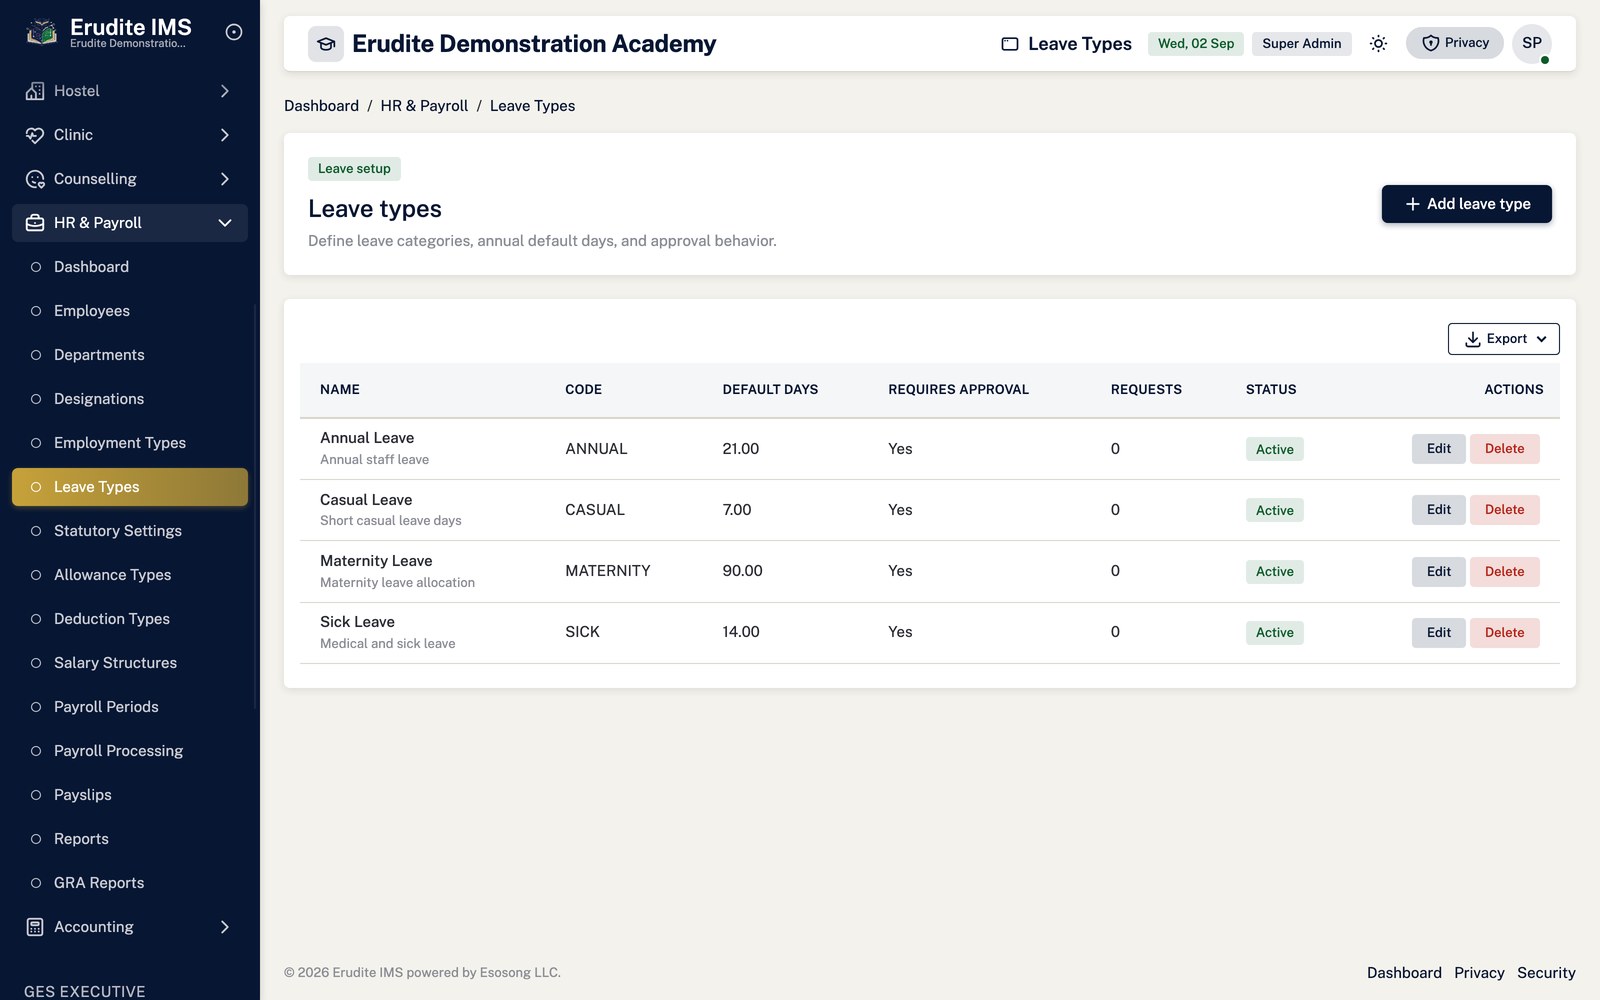Click the HR & Payroll briefcase icon
This screenshot has width=1600, height=1000.
coord(35,223)
